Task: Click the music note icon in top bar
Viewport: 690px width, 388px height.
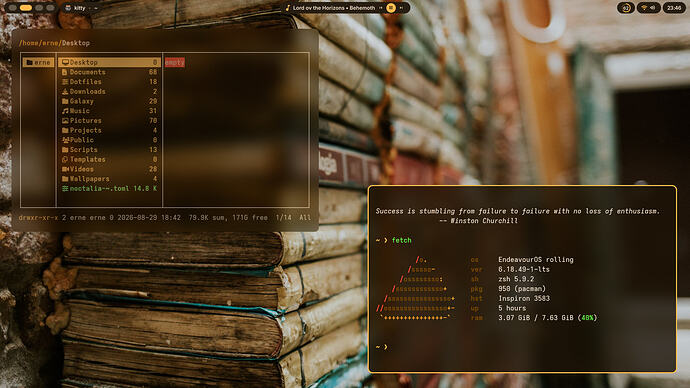Action: click(x=288, y=8)
